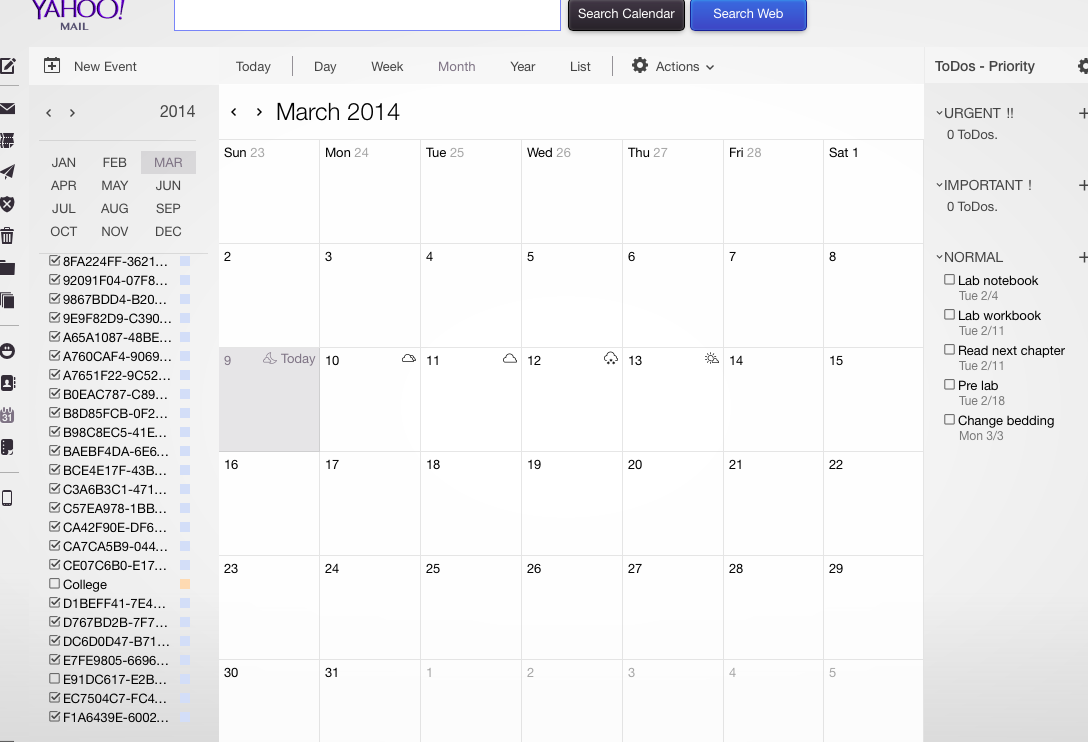Screen dimensions: 1088x742
Task: Click the weather icon beside Today
Action: [270, 359]
